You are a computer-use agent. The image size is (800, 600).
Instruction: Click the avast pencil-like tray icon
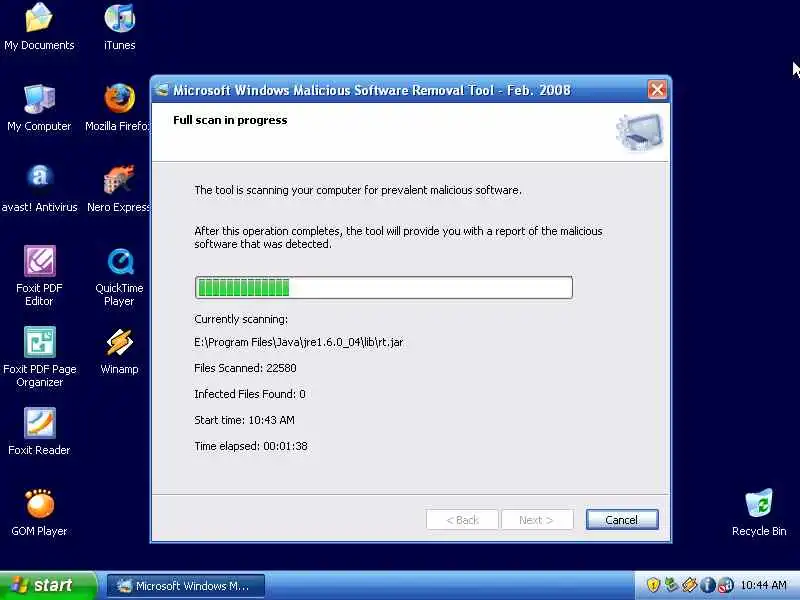pos(689,585)
